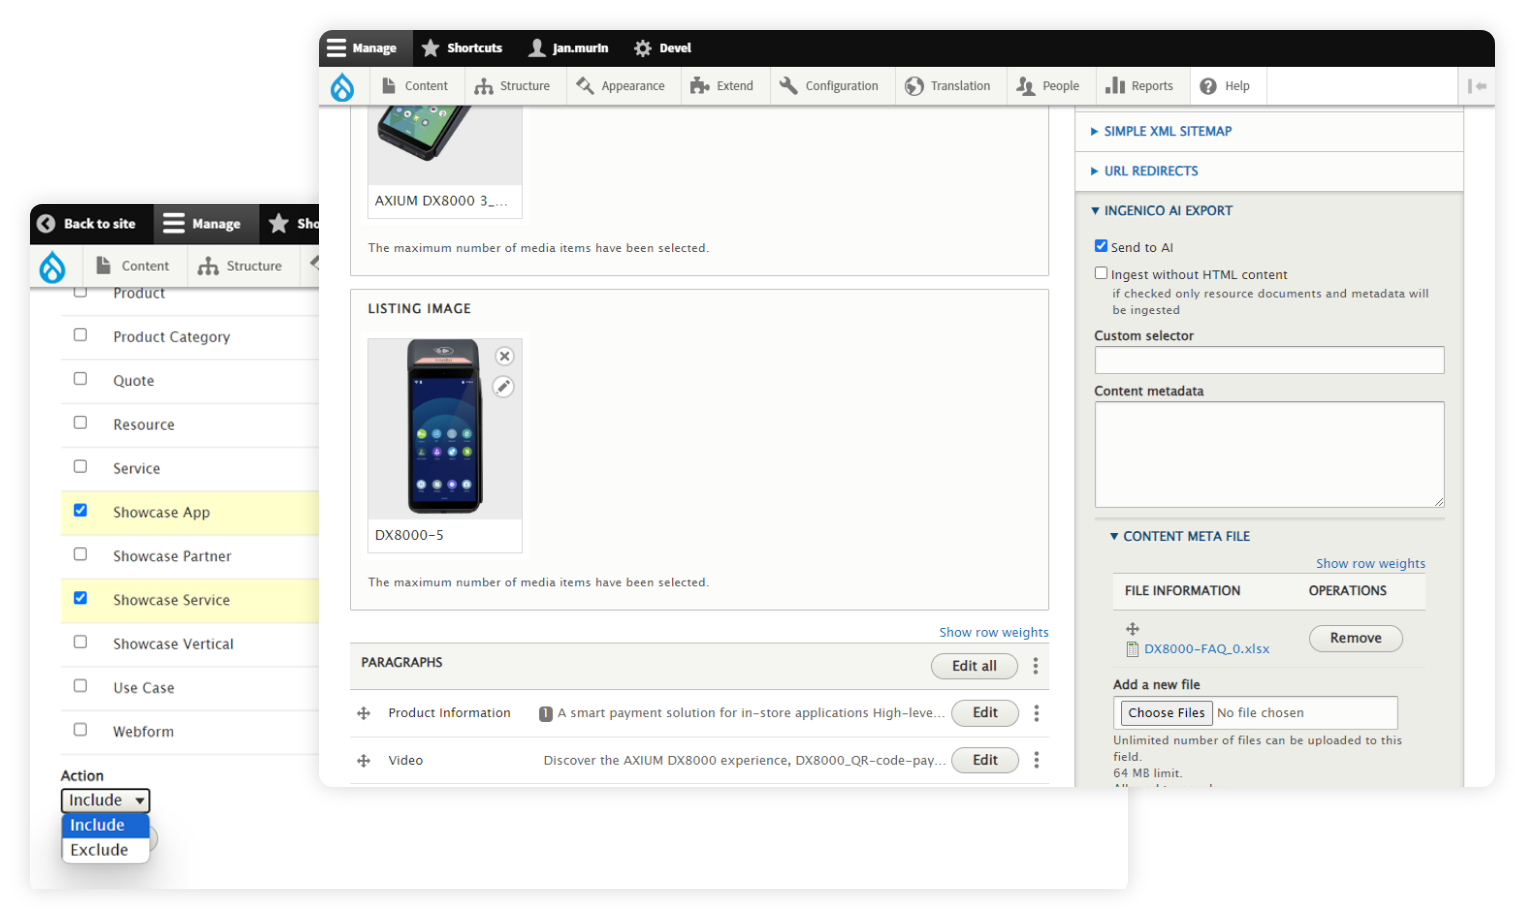Image resolution: width=1525 pixels, height=923 pixels.
Task: Open the Paragraphs header options menu
Action: click(1035, 666)
